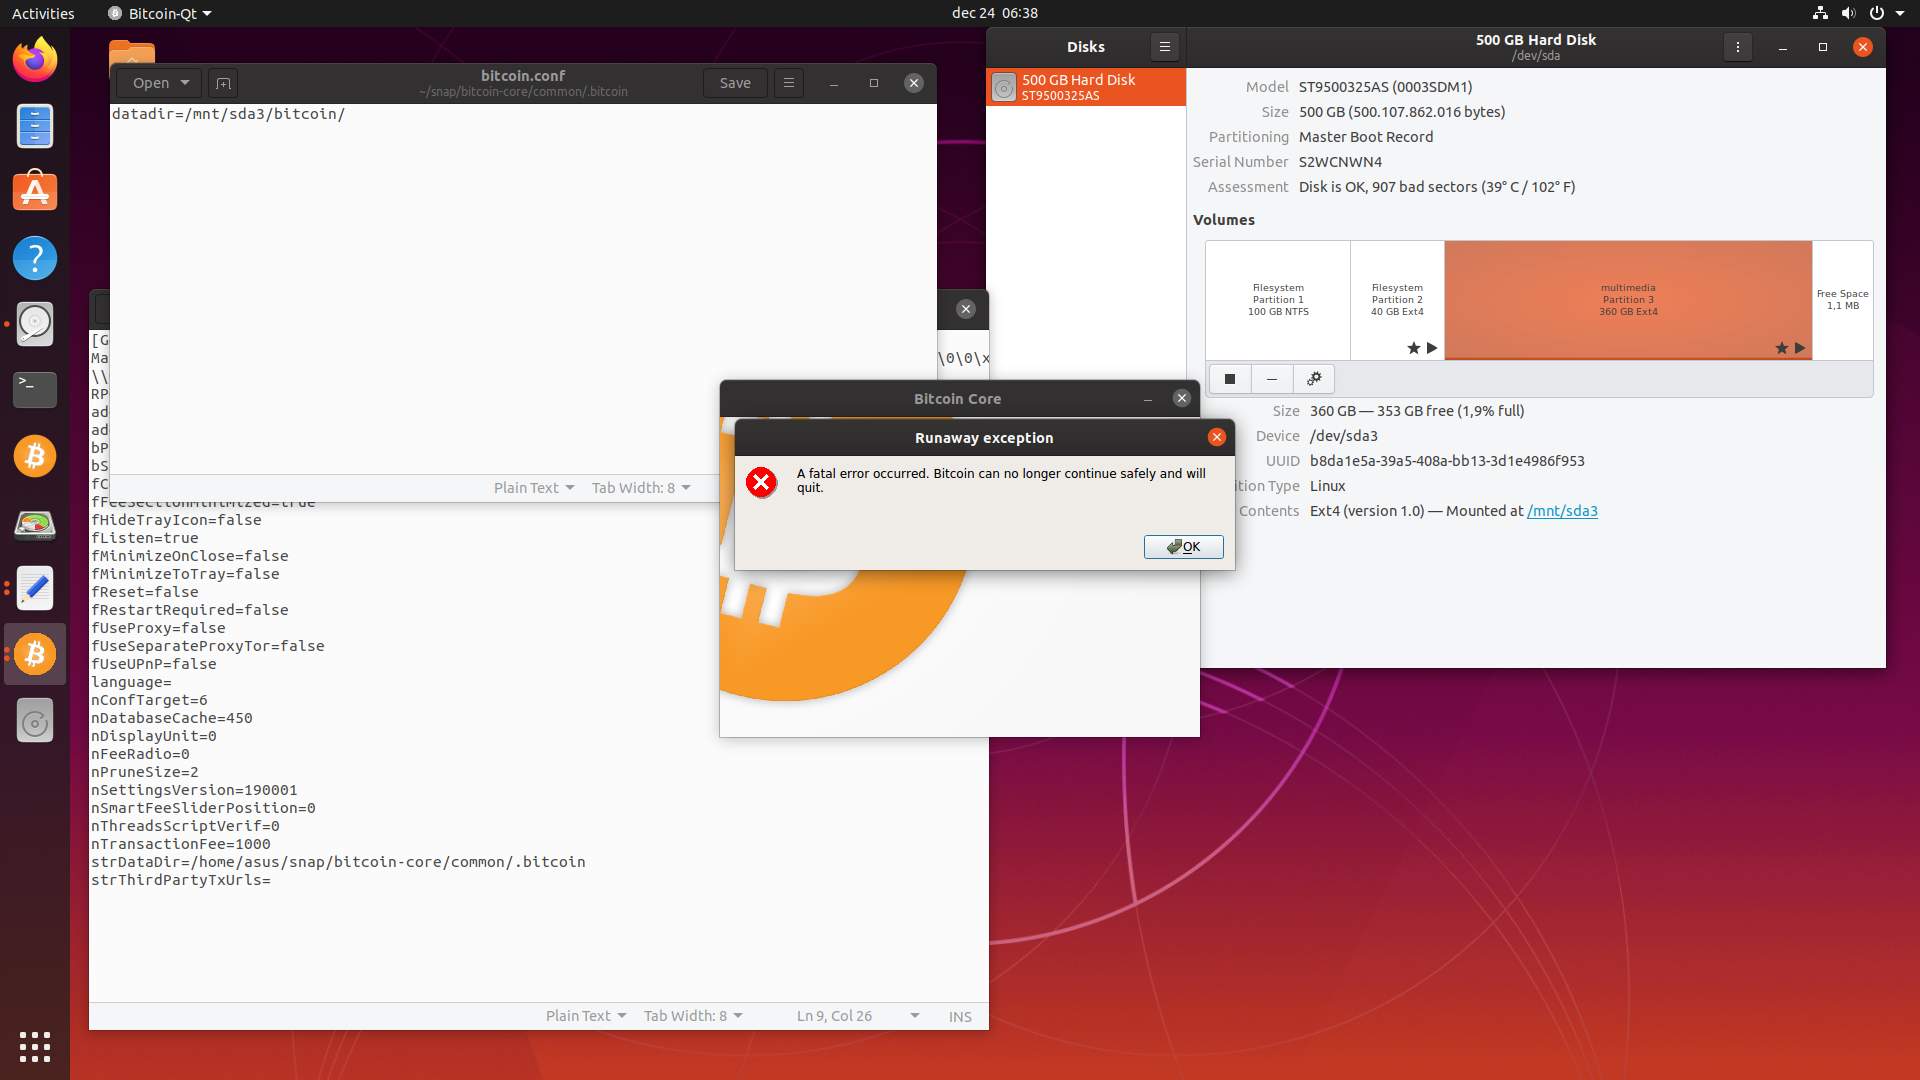Show Applications grid in the dock

point(35,1046)
